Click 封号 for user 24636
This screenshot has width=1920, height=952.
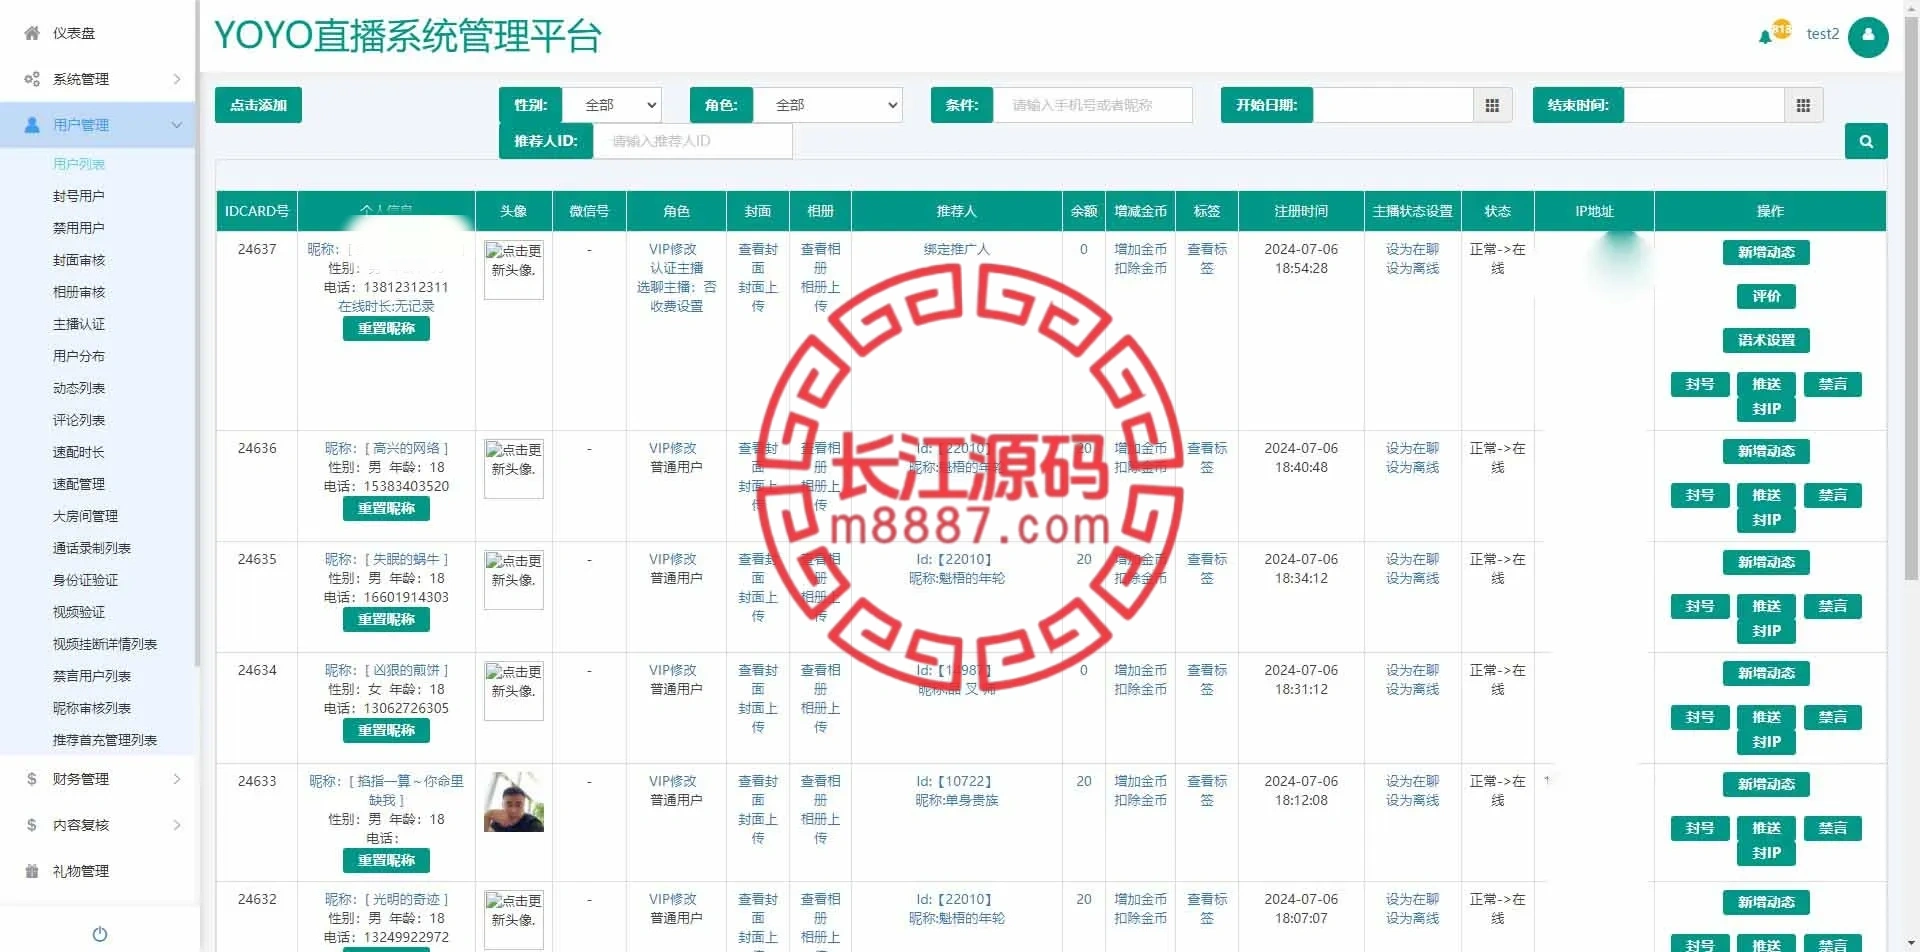click(1700, 496)
